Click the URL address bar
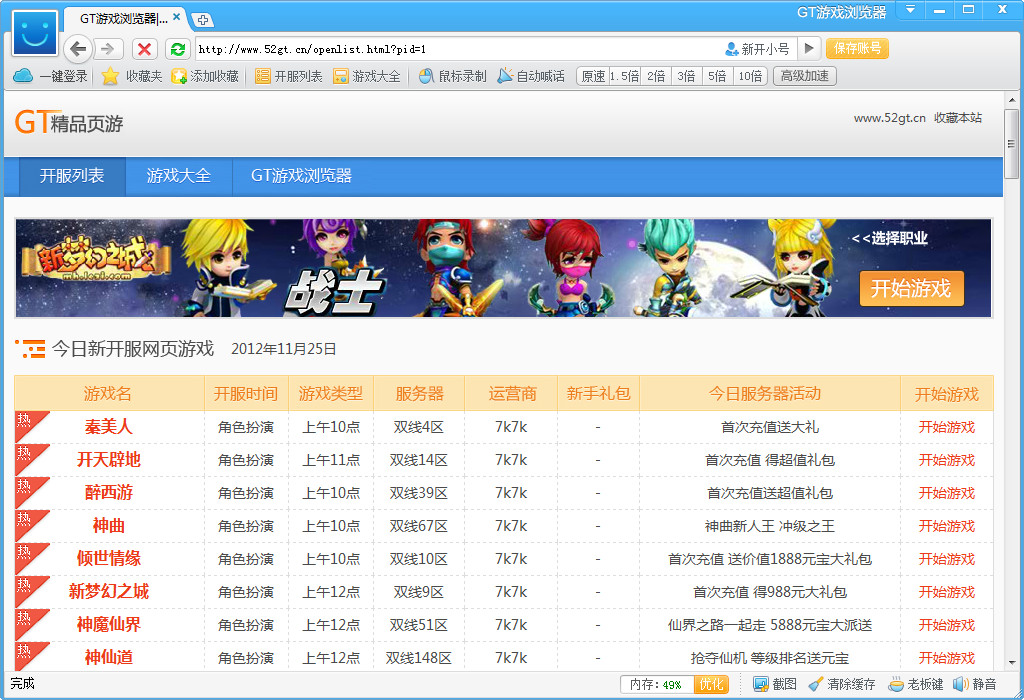This screenshot has height=700, width=1024. 457,49
